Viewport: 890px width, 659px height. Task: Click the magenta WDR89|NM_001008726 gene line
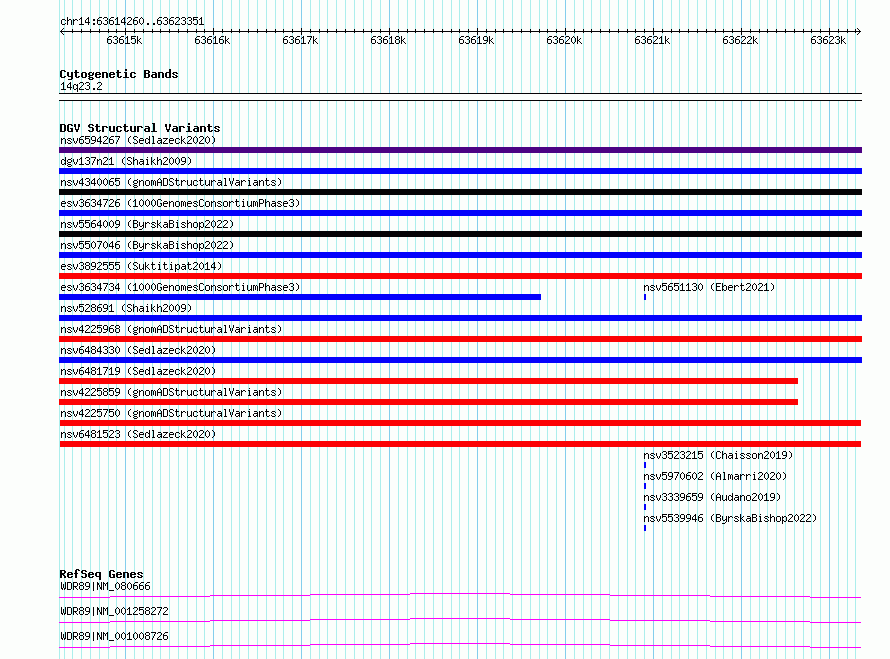(x=460, y=645)
